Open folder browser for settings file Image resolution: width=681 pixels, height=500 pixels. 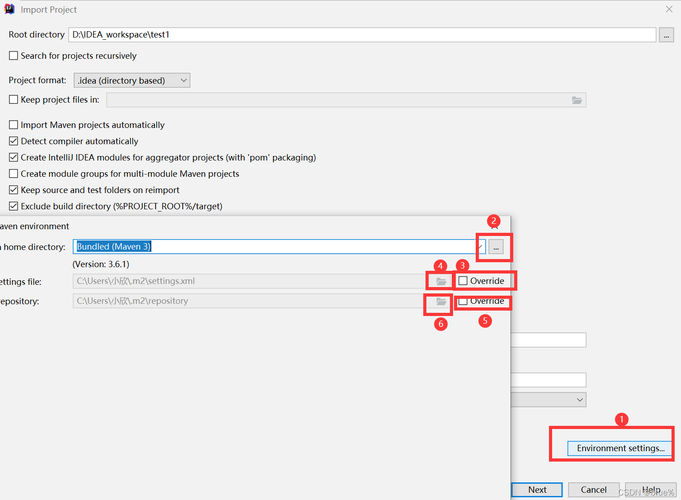pos(440,281)
